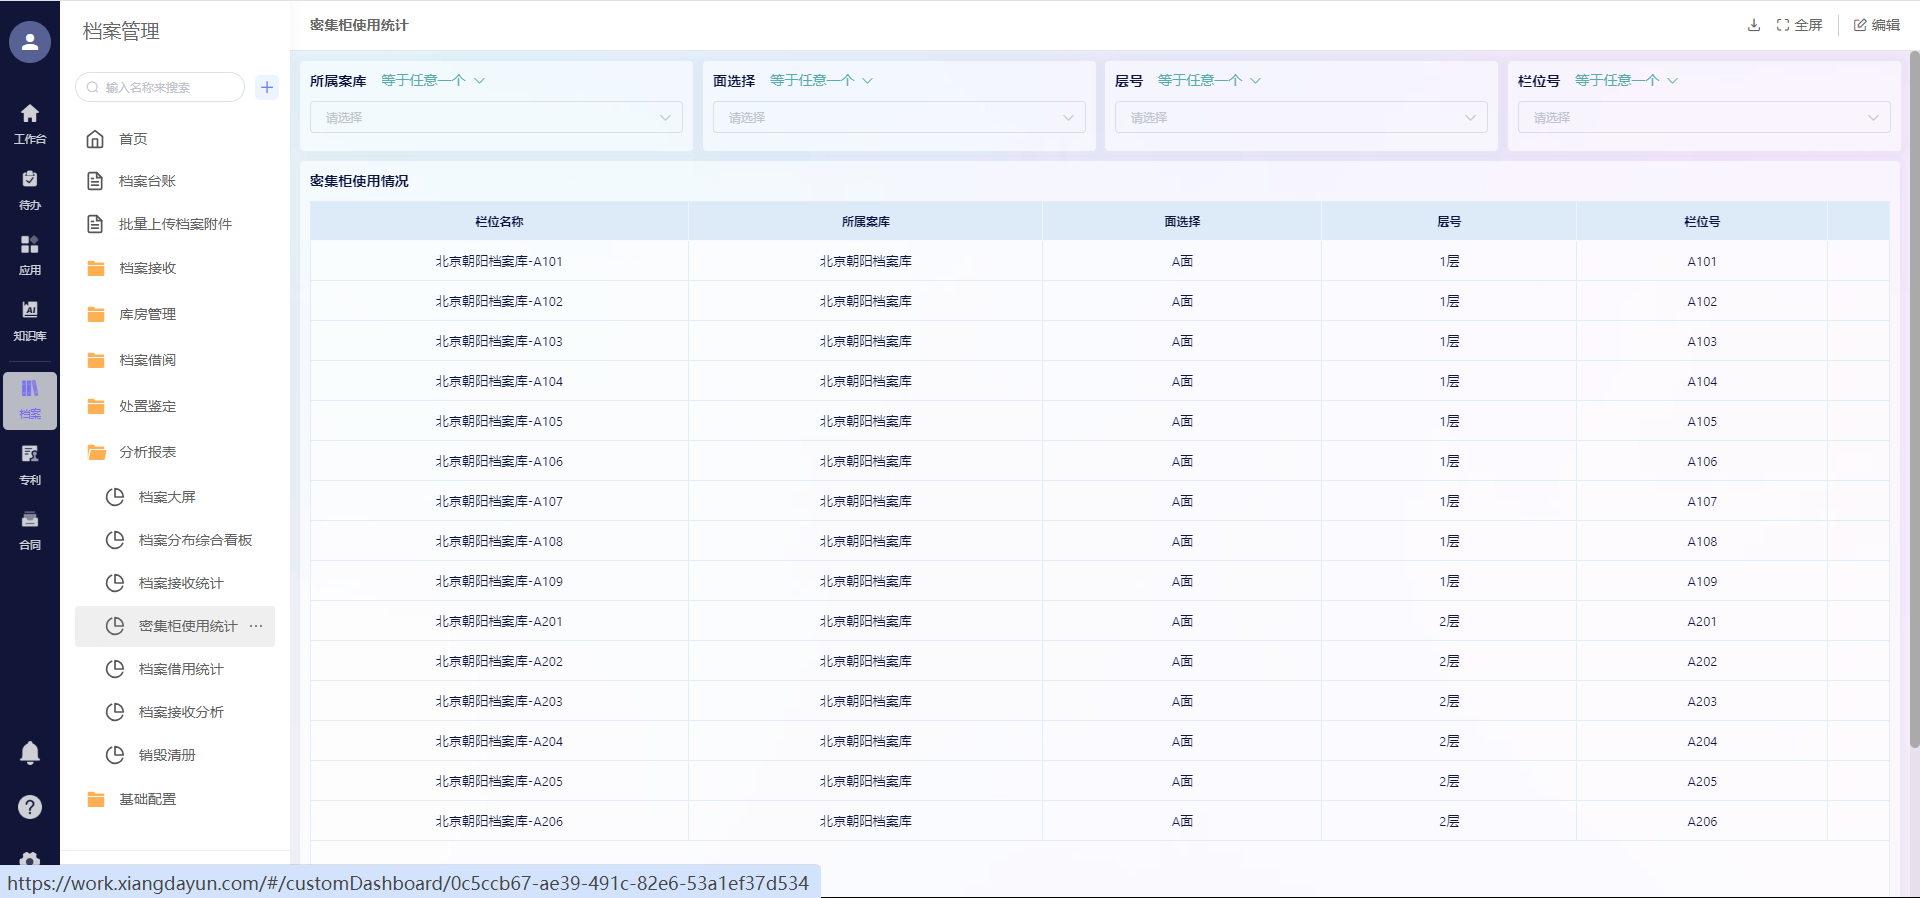Click the 全屏 fullscreen button

point(1799,25)
